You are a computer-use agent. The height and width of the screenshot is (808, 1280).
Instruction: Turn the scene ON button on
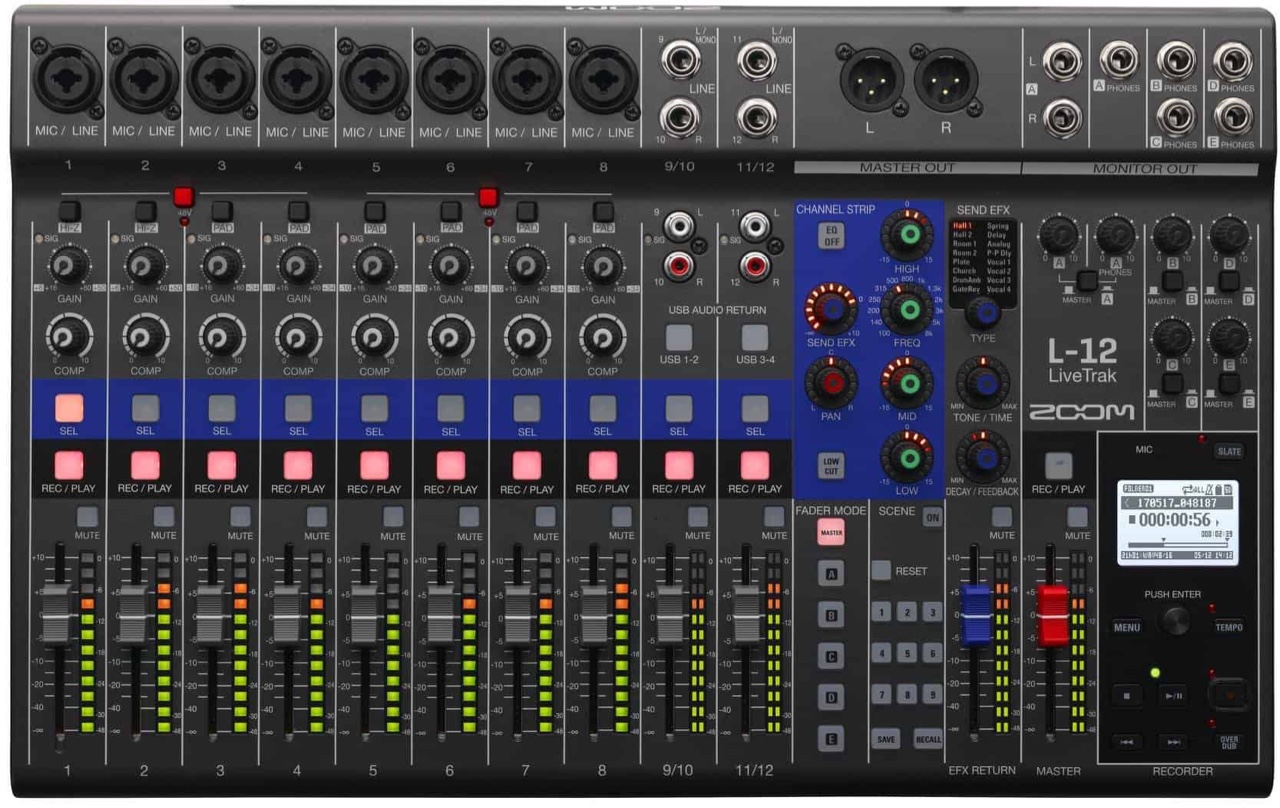[x=931, y=518]
